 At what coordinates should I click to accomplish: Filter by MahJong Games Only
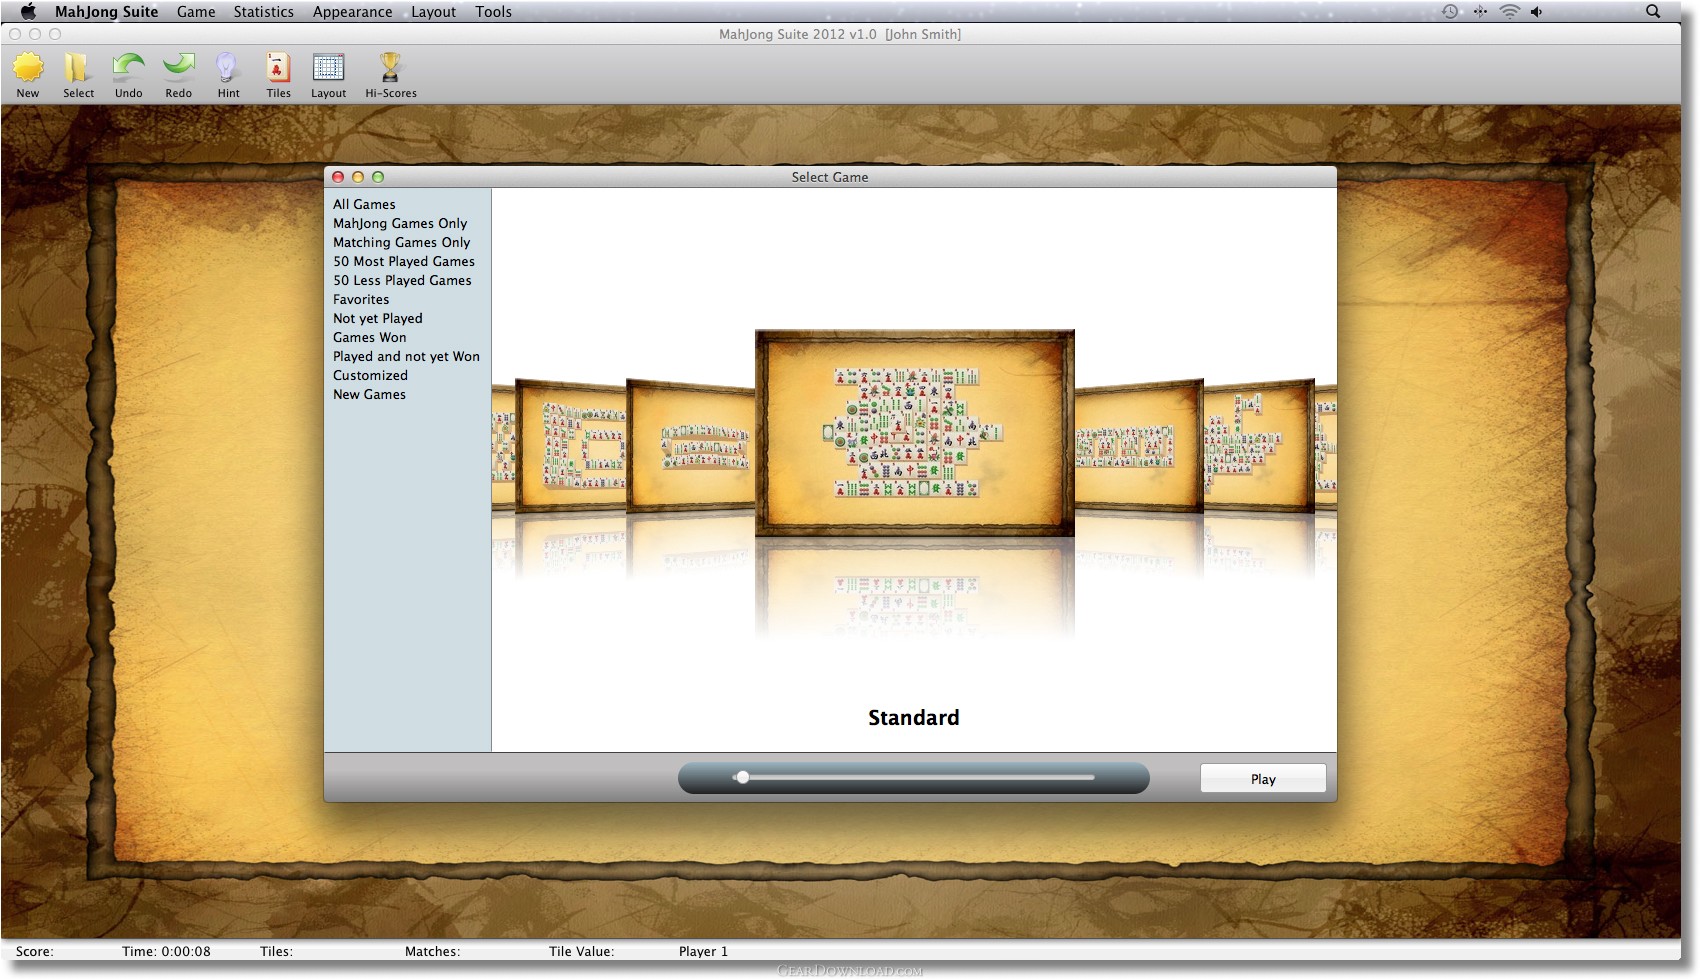tap(400, 223)
